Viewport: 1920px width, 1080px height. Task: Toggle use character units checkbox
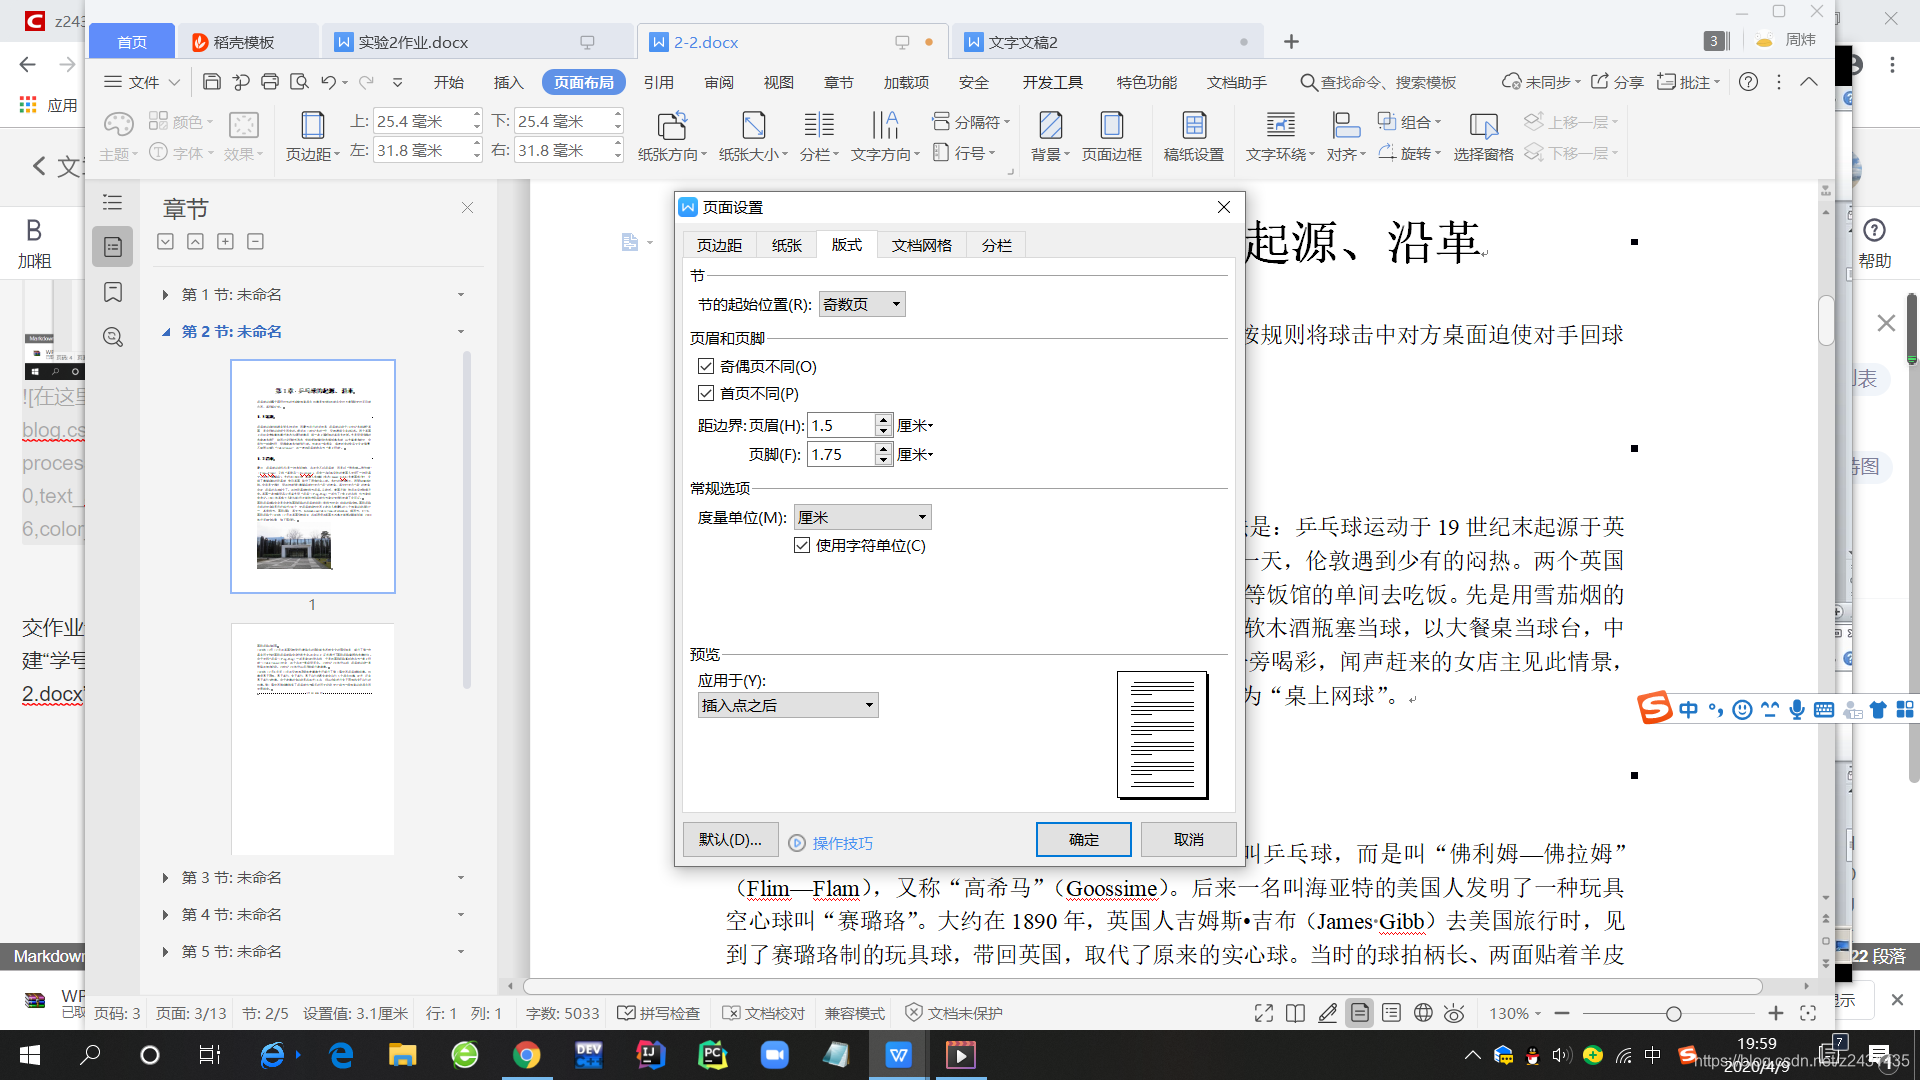(x=802, y=545)
